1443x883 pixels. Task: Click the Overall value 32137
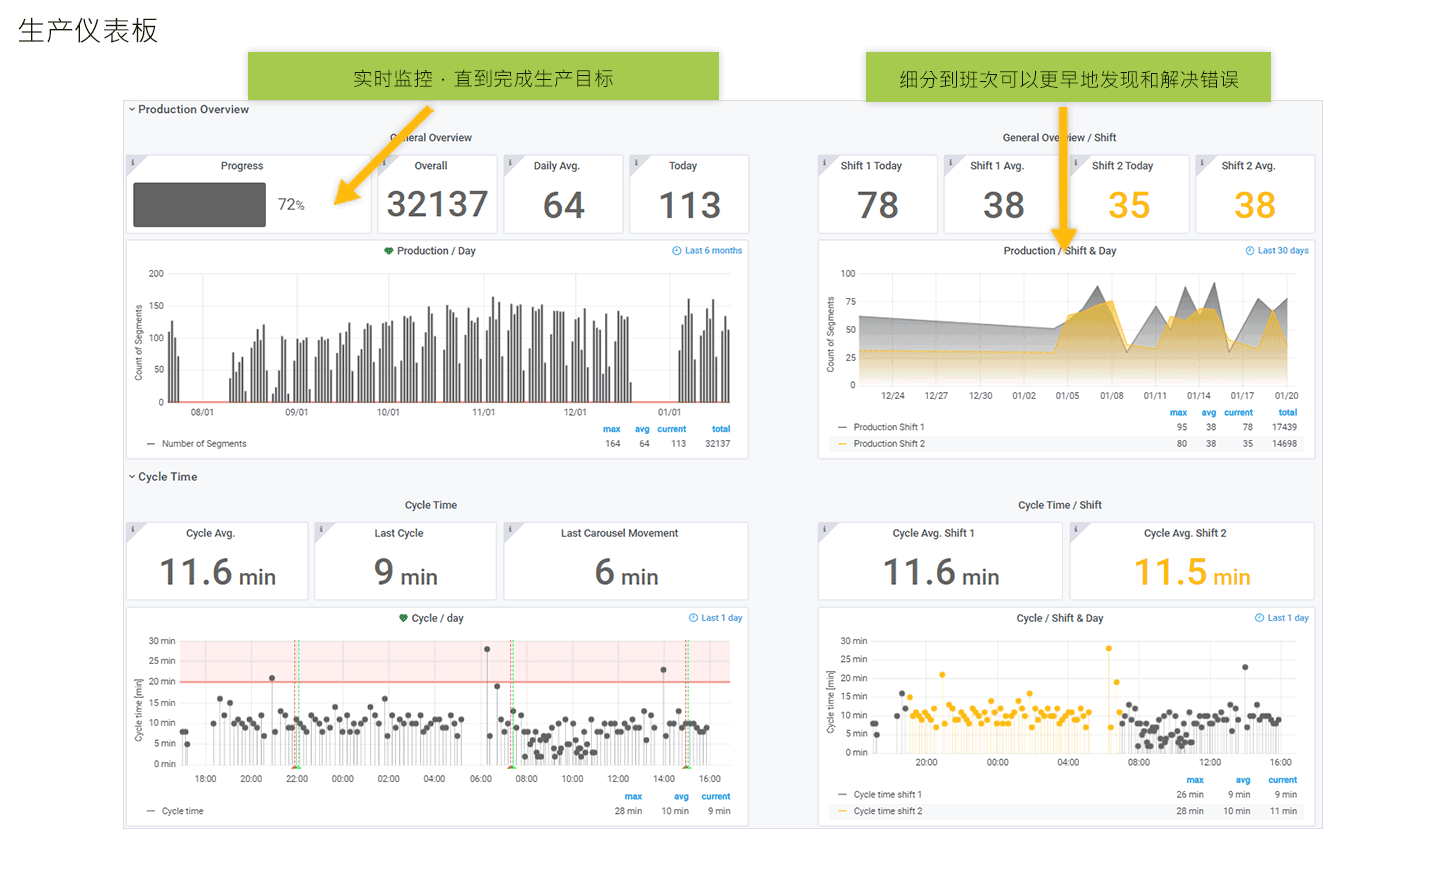tap(437, 204)
